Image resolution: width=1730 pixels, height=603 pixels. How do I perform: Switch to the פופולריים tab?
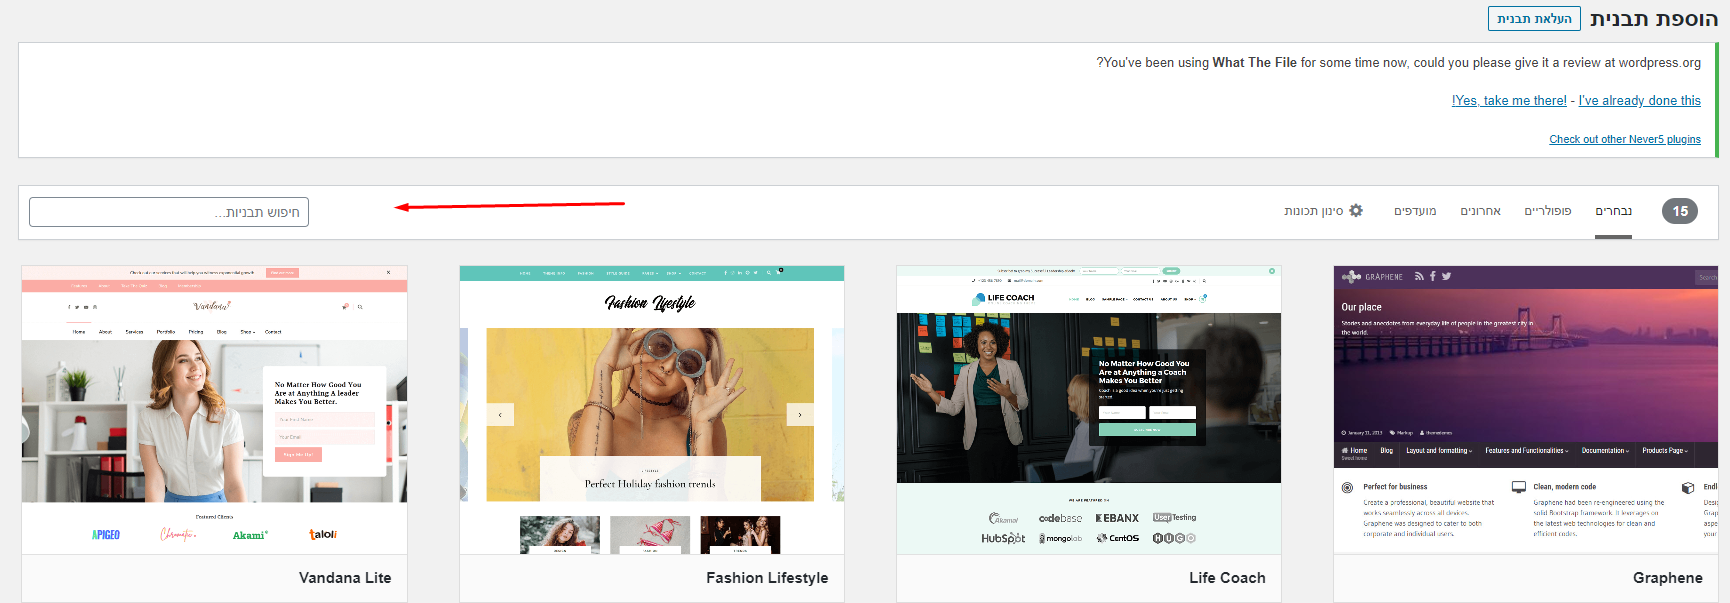[x=1548, y=211]
